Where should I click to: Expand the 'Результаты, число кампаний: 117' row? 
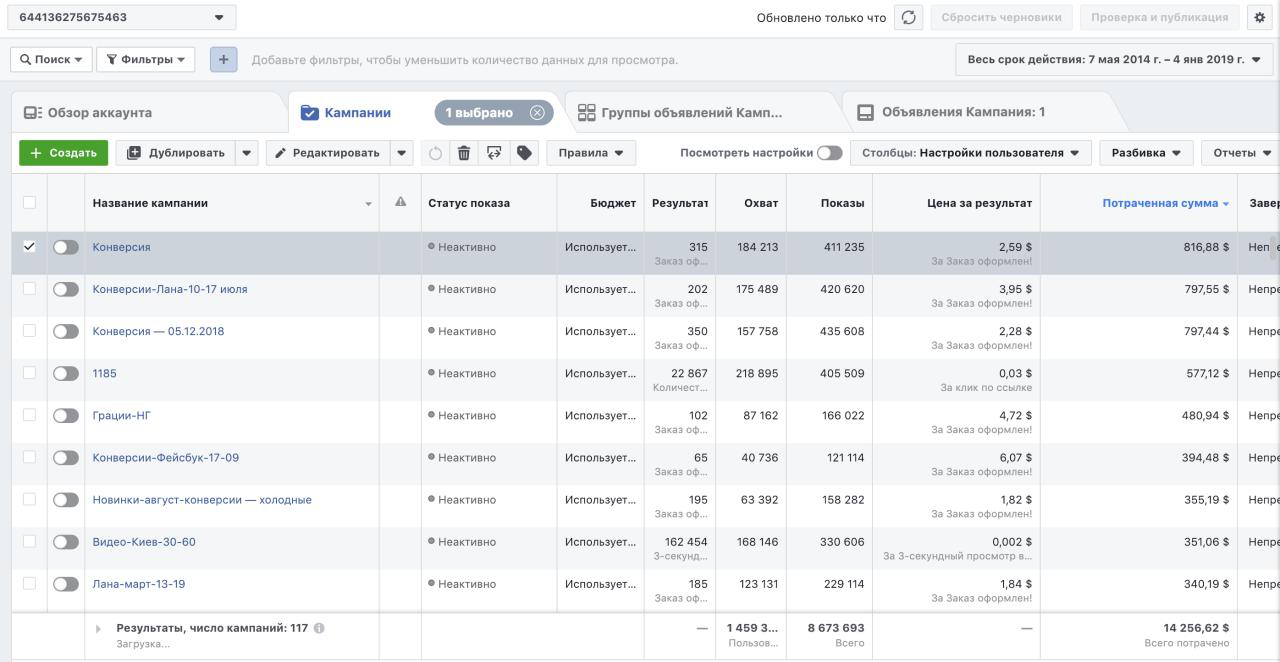pyautogui.click(x=98, y=628)
